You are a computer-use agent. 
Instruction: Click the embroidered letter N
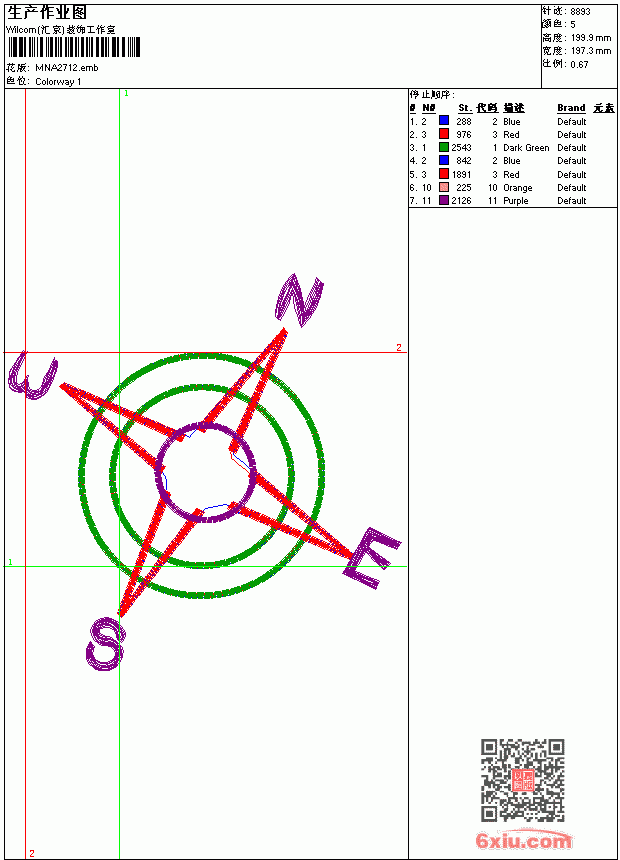tap(299, 299)
